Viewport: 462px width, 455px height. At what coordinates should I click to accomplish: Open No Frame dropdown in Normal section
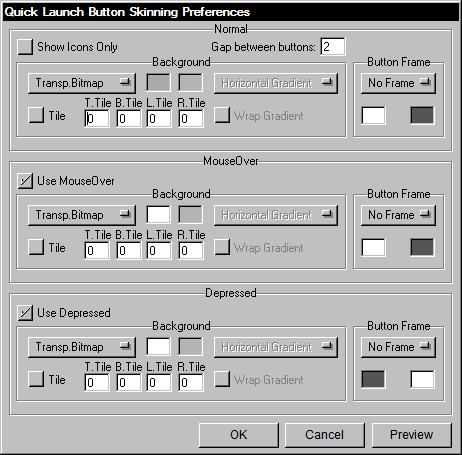click(x=398, y=83)
